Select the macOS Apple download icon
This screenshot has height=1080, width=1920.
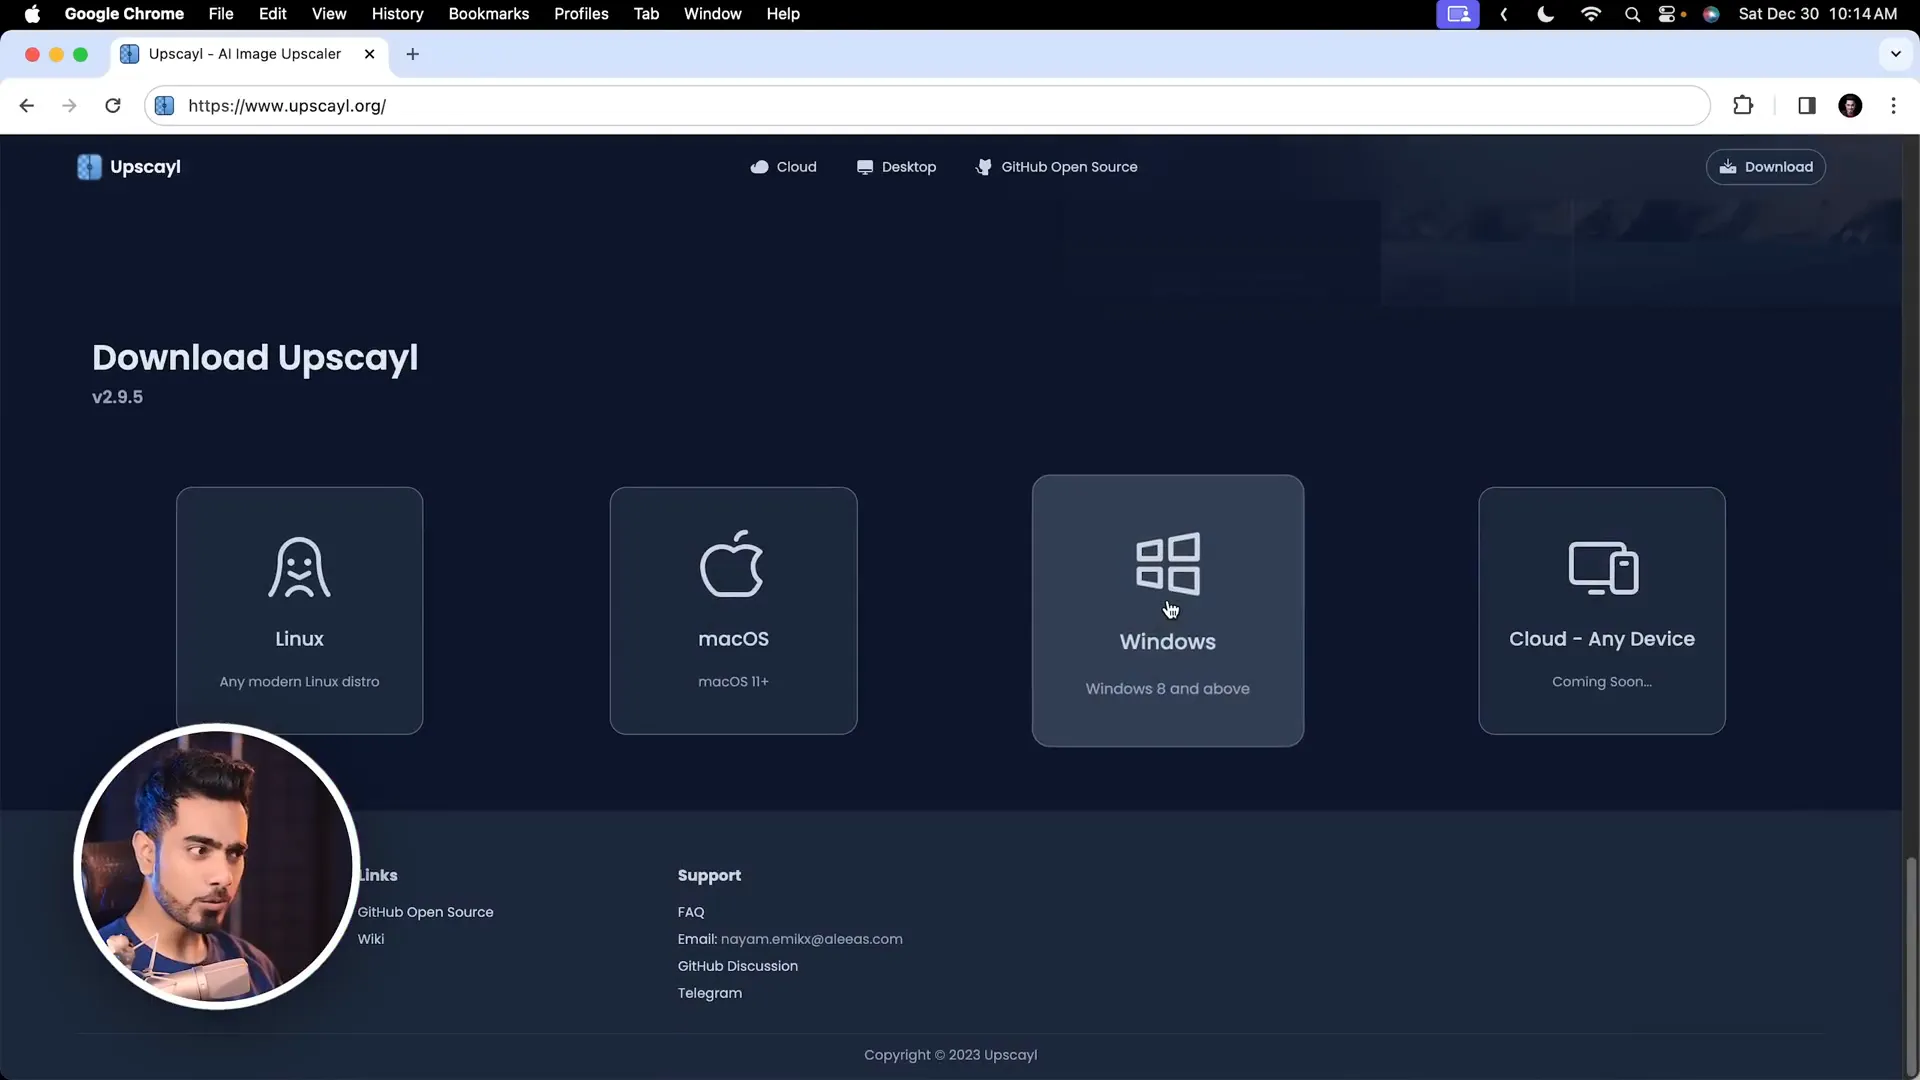pos(733,564)
